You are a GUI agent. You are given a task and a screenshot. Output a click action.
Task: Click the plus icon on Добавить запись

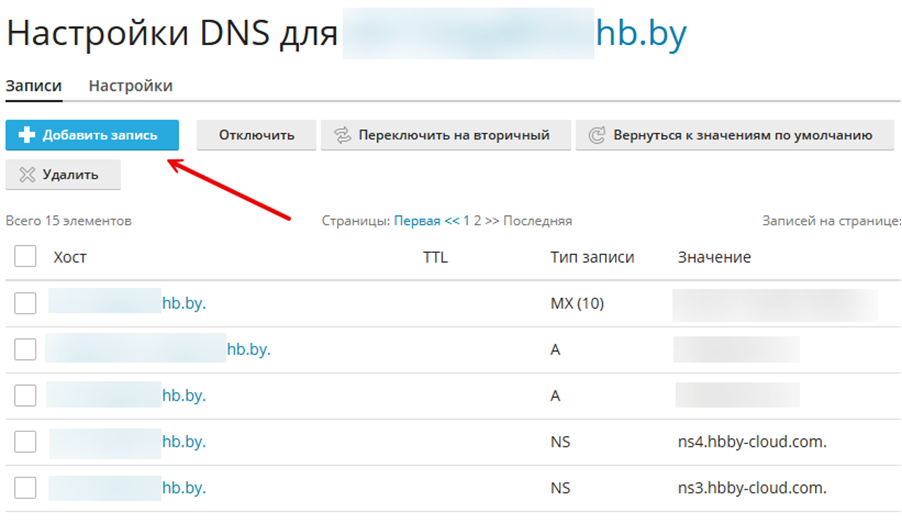click(27, 135)
